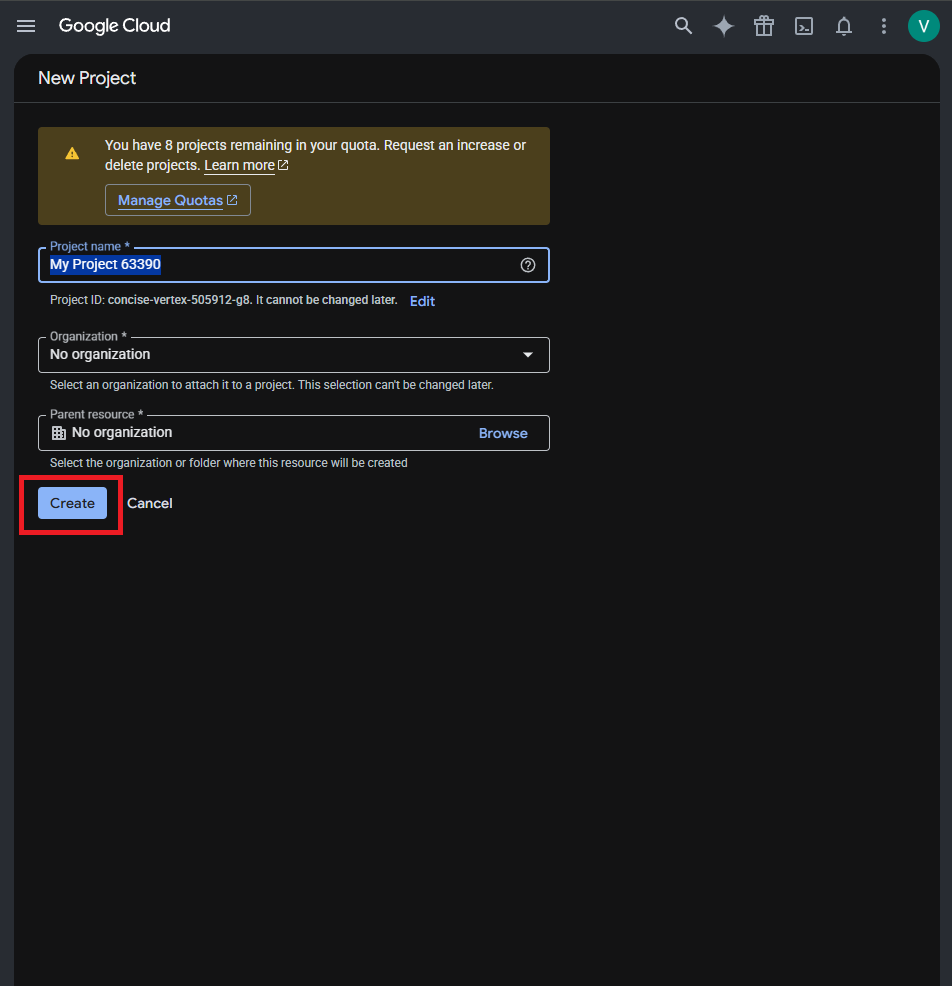Screen dimensions: 952x986
Task: Click the yellow warning triangle icon
Action: click(72, 153)
